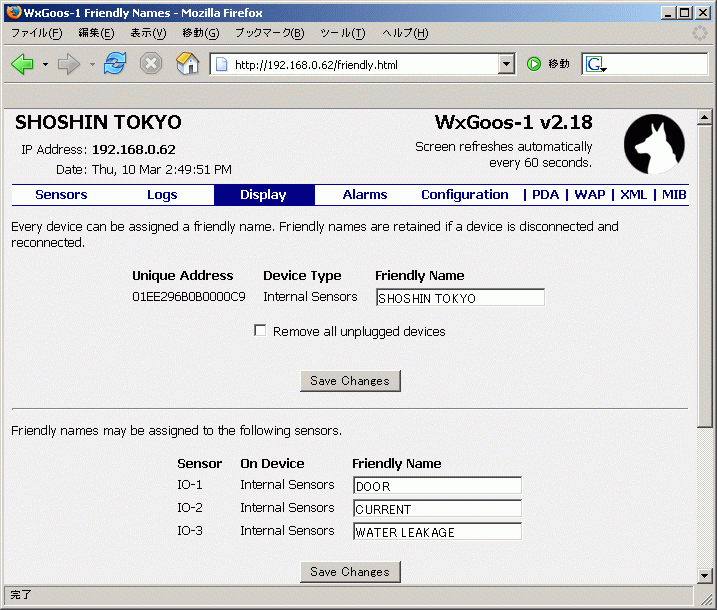Click the page scrollbar up arrow

[x=704, y=117]
